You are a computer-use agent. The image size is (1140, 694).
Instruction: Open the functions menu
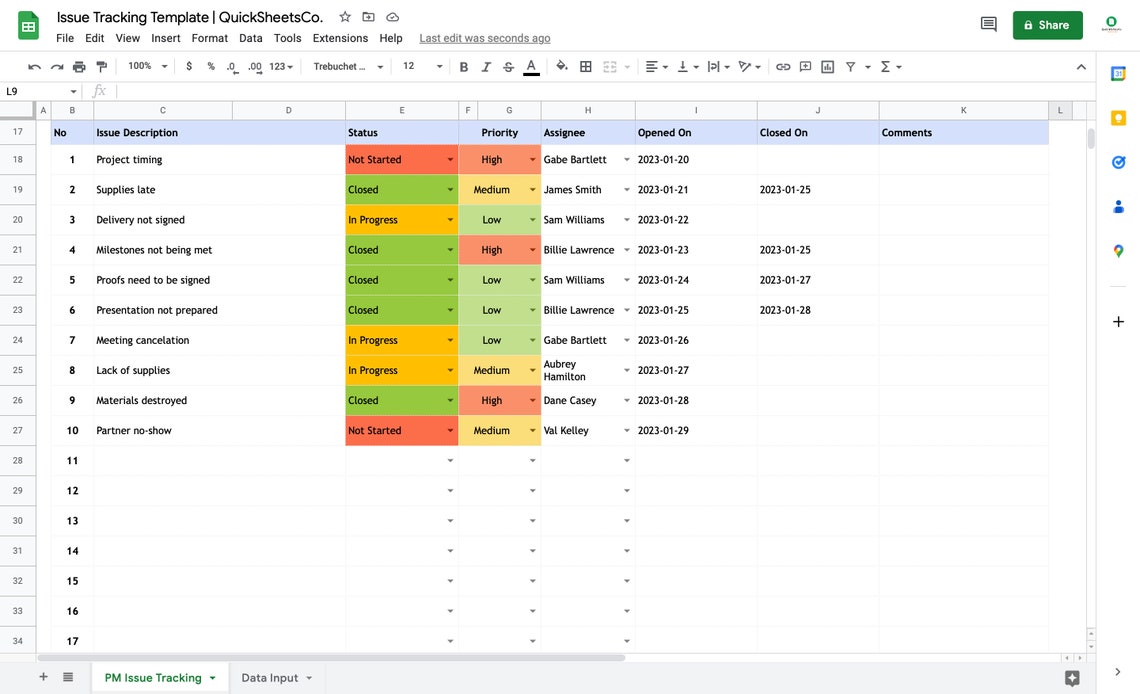click(x=884, y=65)
